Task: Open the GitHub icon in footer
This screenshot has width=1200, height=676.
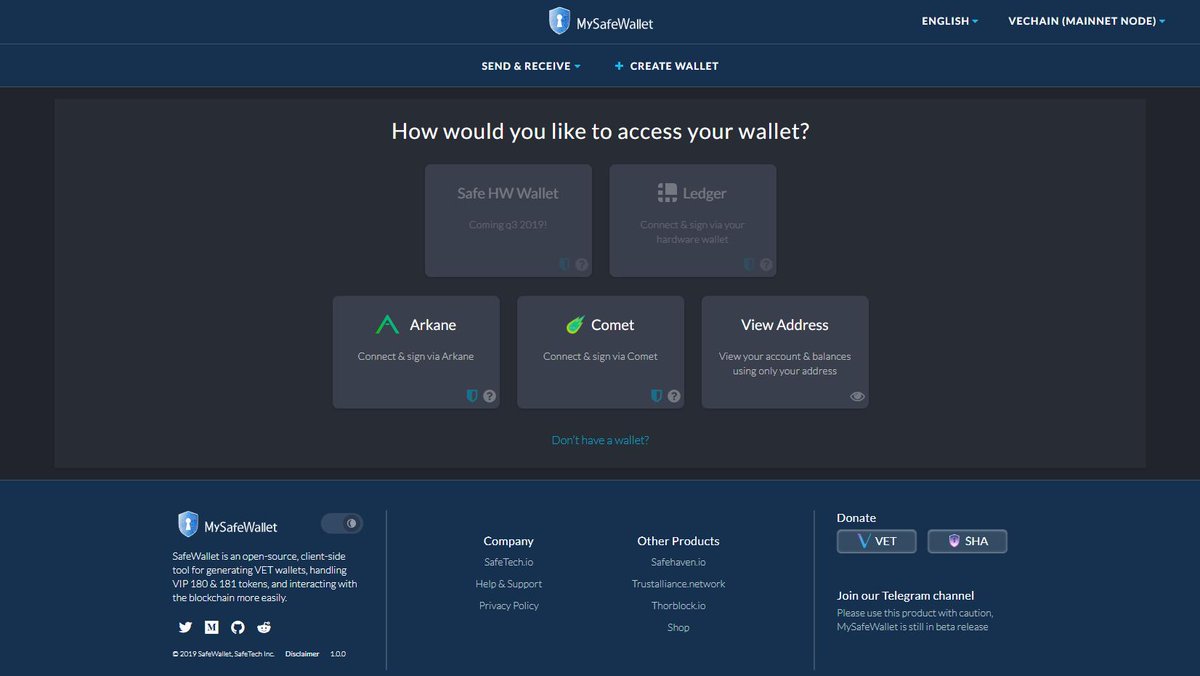Action: click(x=238, y=627)
